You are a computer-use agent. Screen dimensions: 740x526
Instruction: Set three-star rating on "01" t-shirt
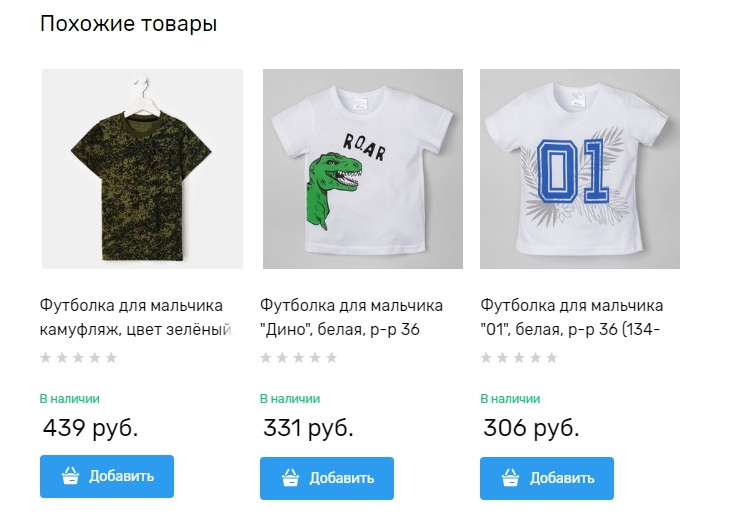coord(519,358)
